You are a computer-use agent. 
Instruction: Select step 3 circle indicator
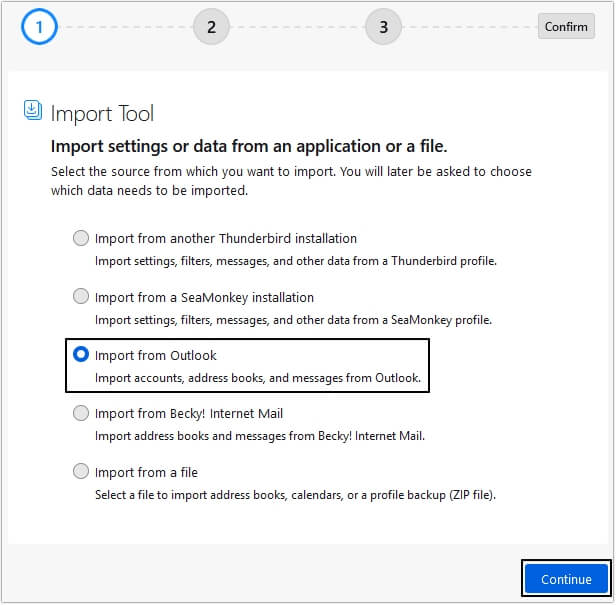click(383, 27)
